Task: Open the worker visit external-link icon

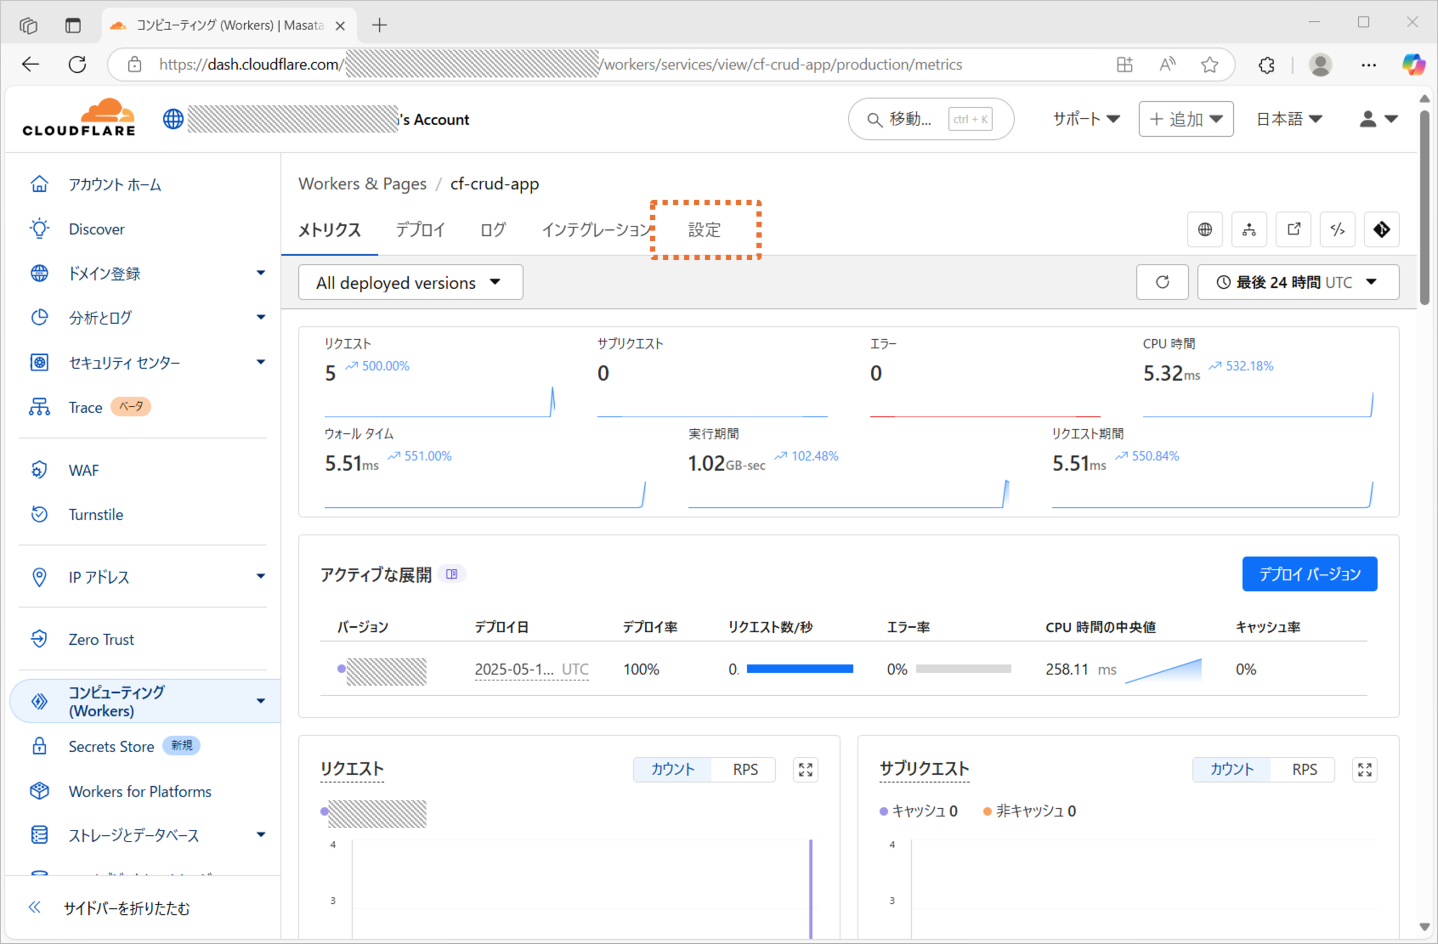Action: [x=1294, y=230]
